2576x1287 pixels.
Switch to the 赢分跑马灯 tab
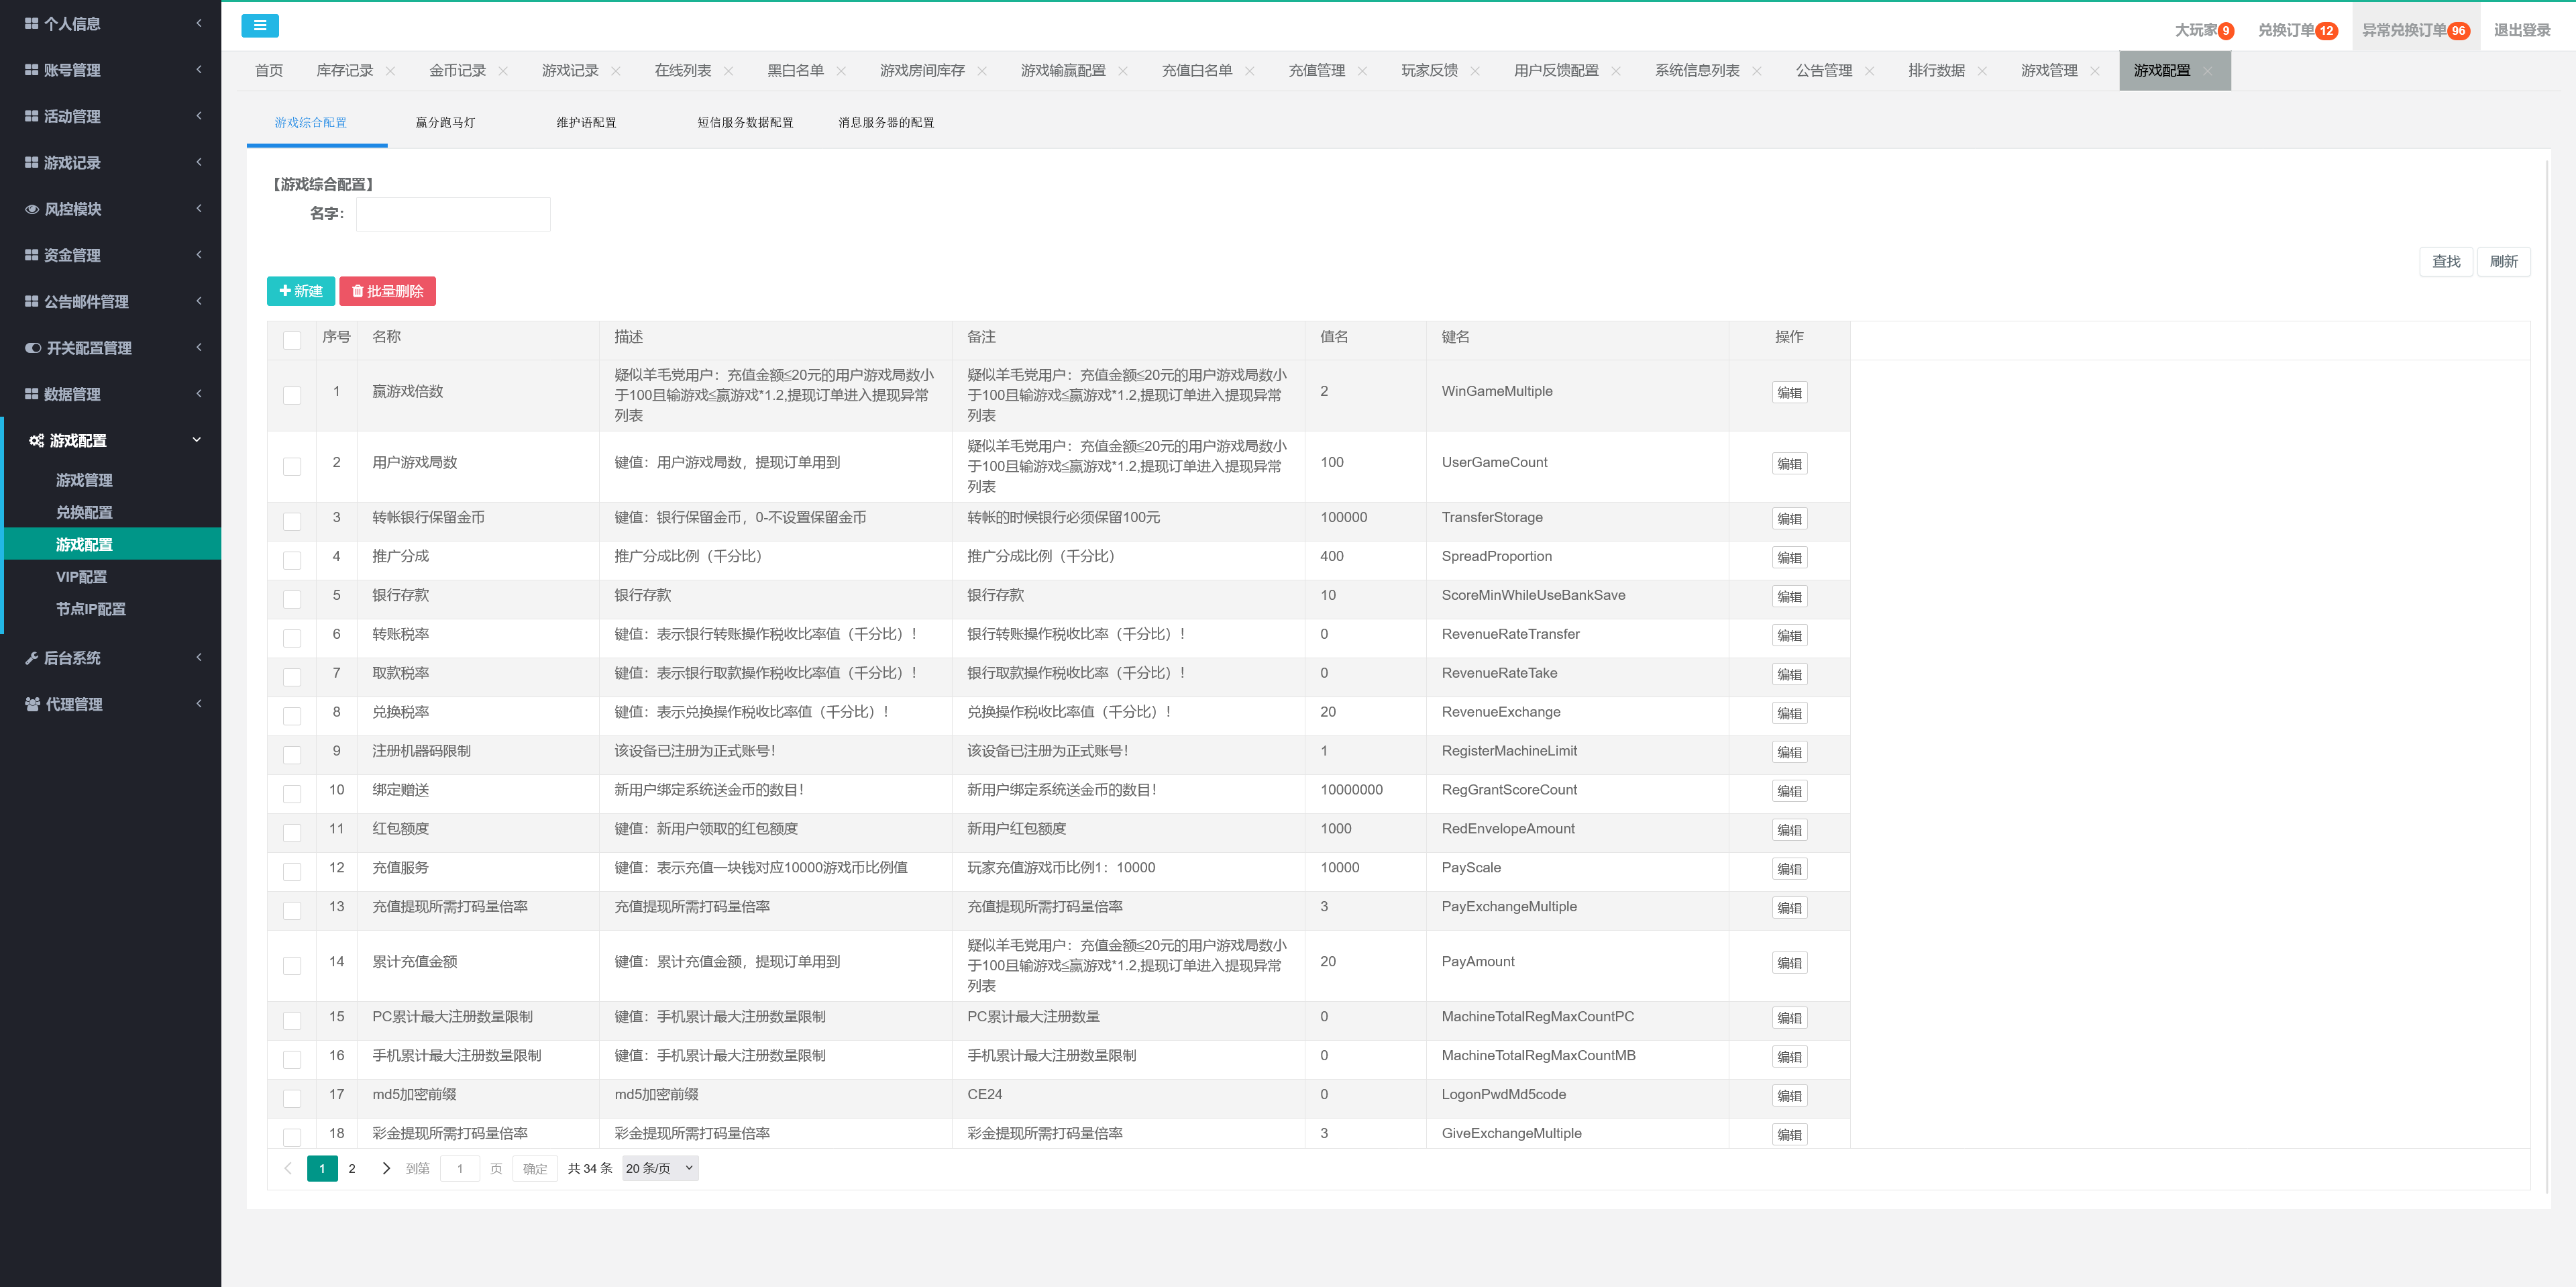445,122
